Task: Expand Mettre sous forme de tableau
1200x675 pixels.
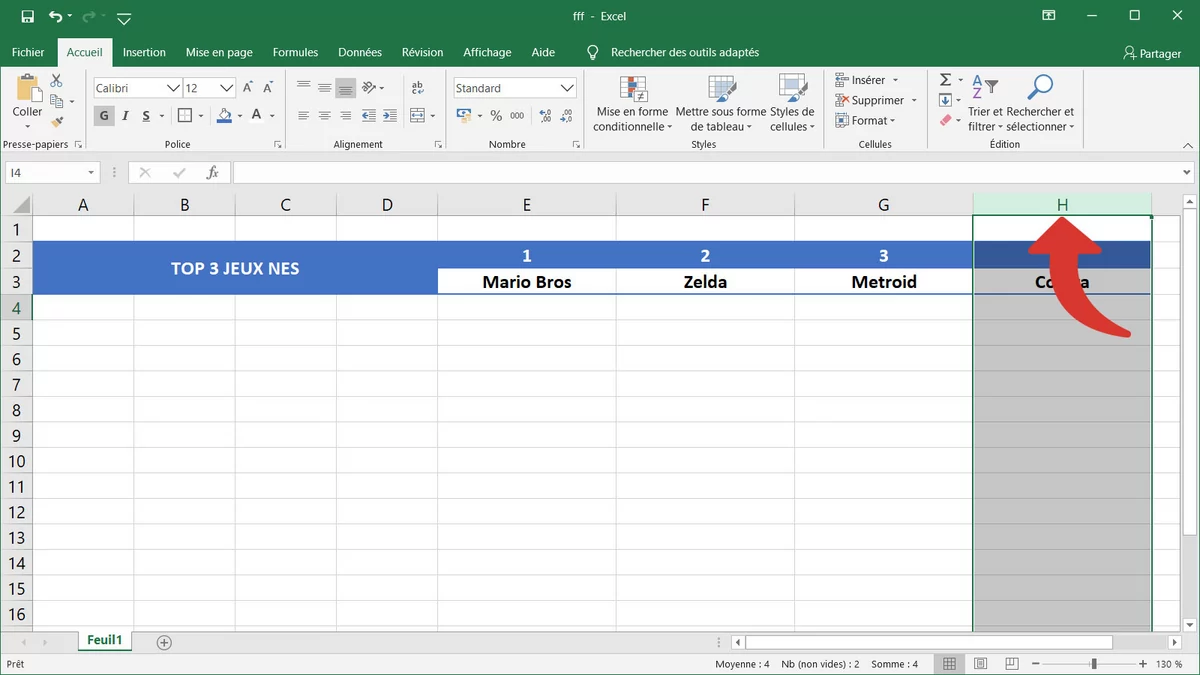Action: (x=720, y=103)
